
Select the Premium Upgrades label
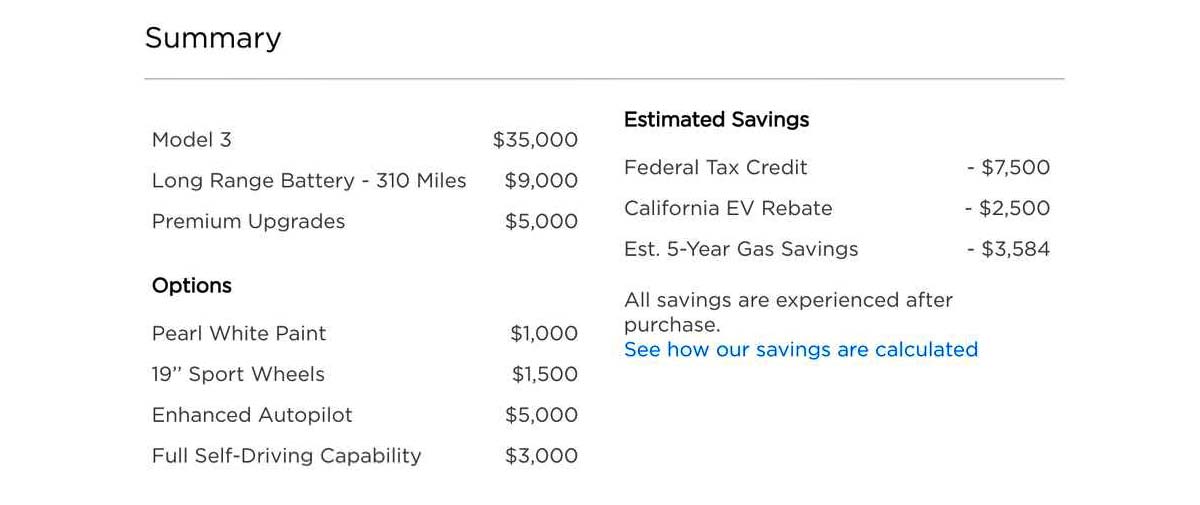coord(248,222)
